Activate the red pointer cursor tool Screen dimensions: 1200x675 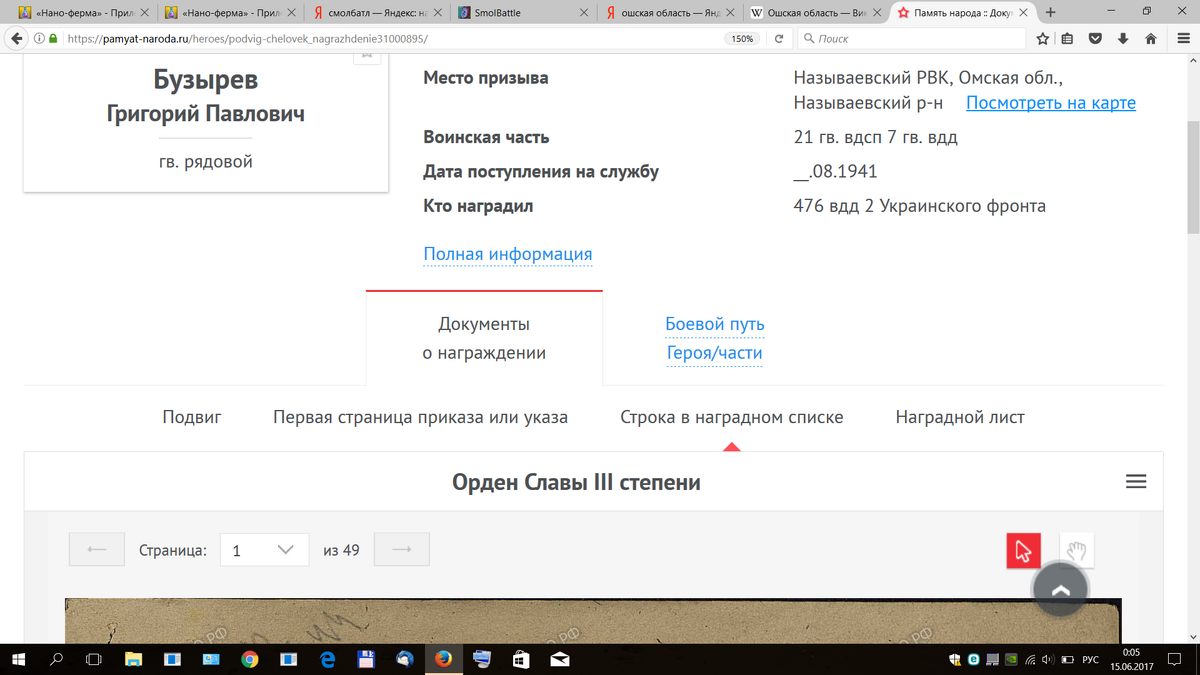tap(1023, 550)
